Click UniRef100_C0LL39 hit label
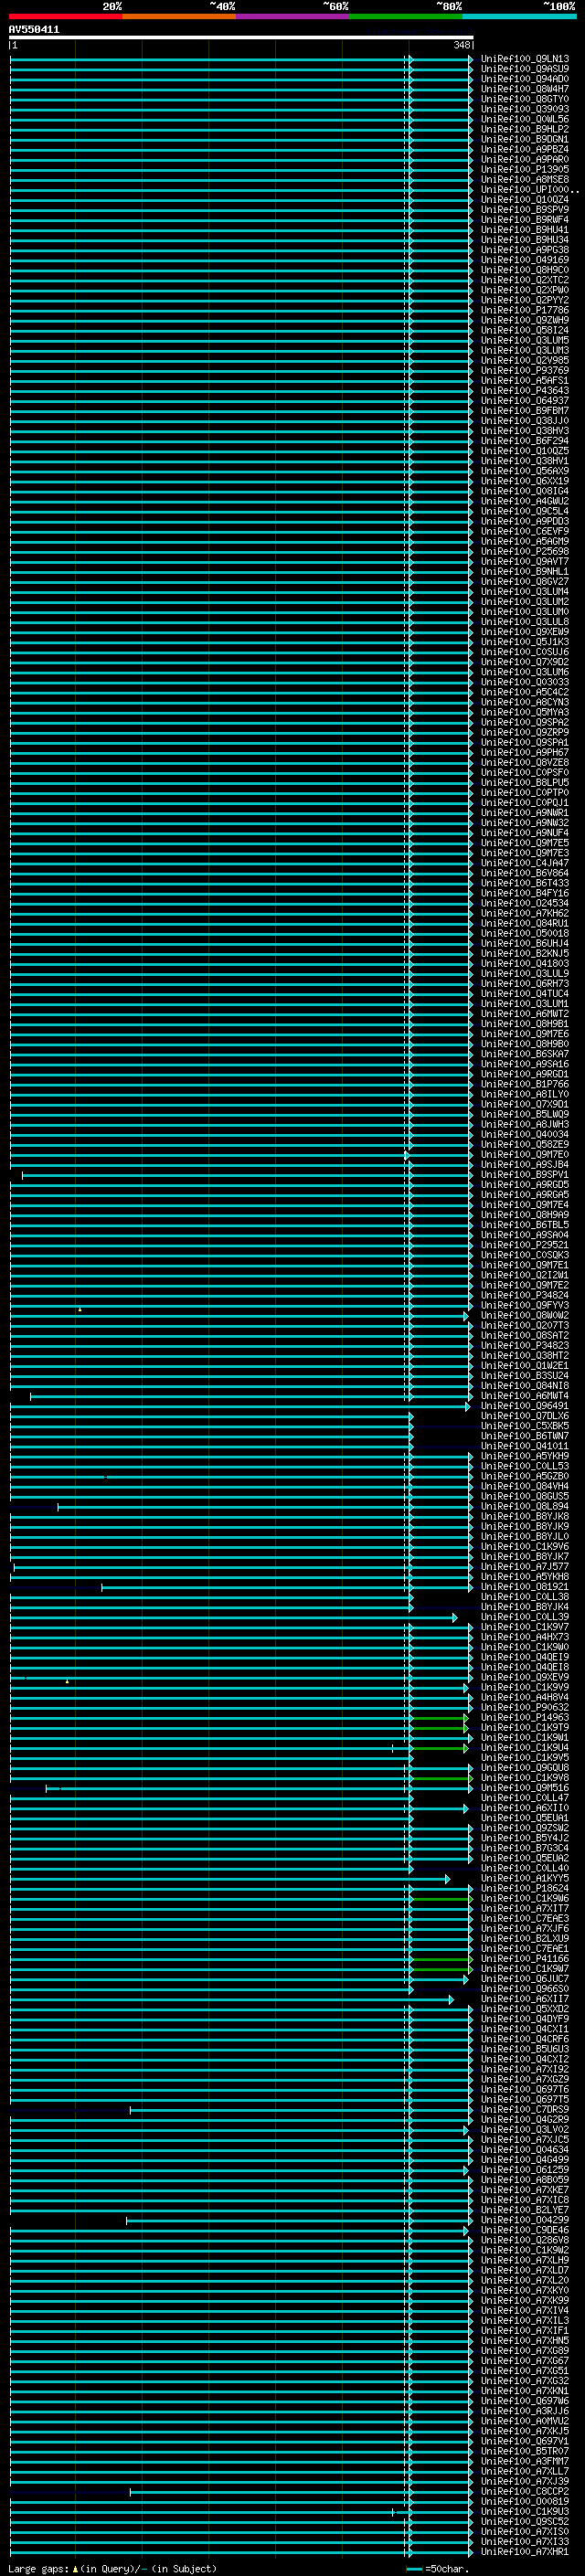The height and width of the screenshot is (2576, 585). click(524, 1617)
